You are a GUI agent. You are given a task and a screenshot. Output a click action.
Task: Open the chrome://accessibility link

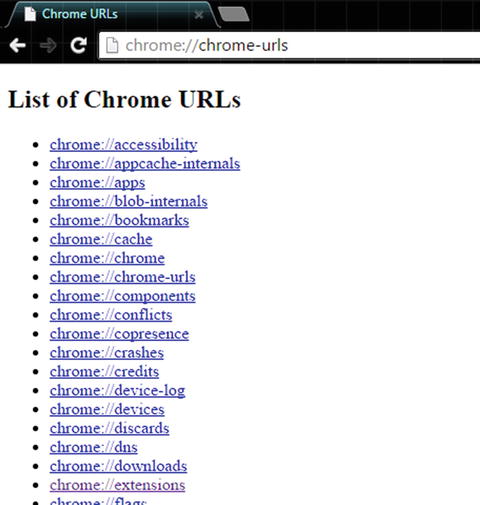click(124, 145)
